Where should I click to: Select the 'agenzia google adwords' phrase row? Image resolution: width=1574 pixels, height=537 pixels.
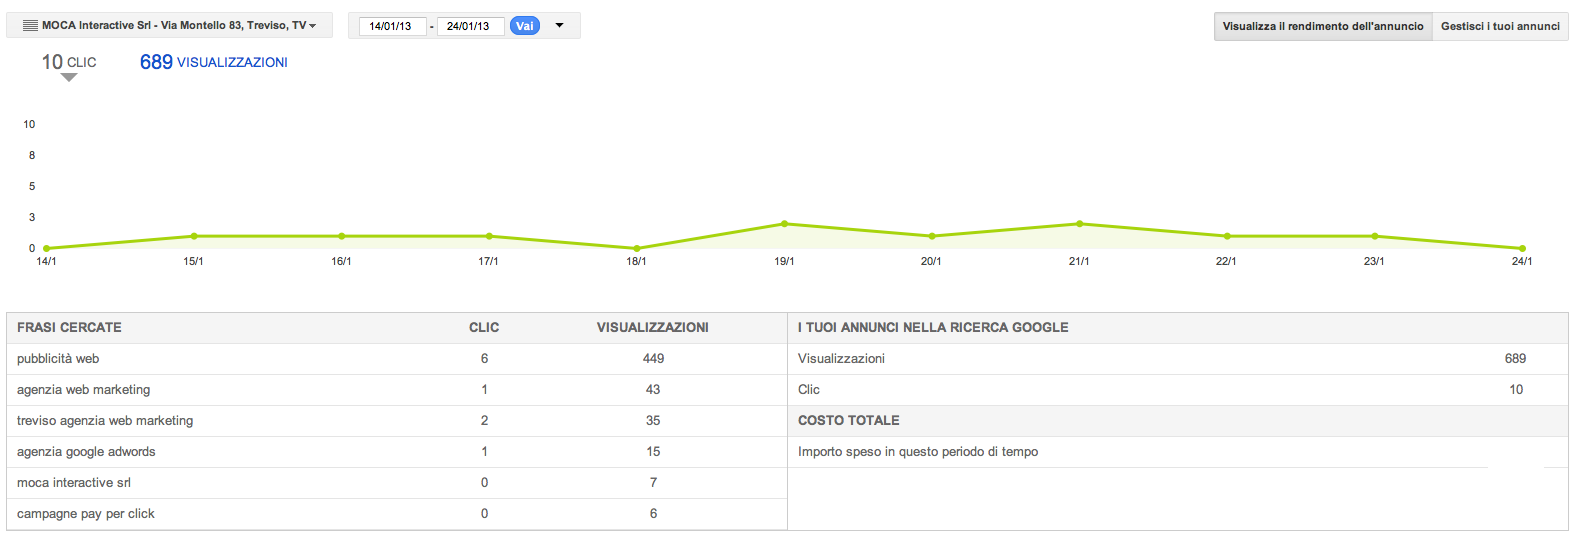[x=397, y=452]
